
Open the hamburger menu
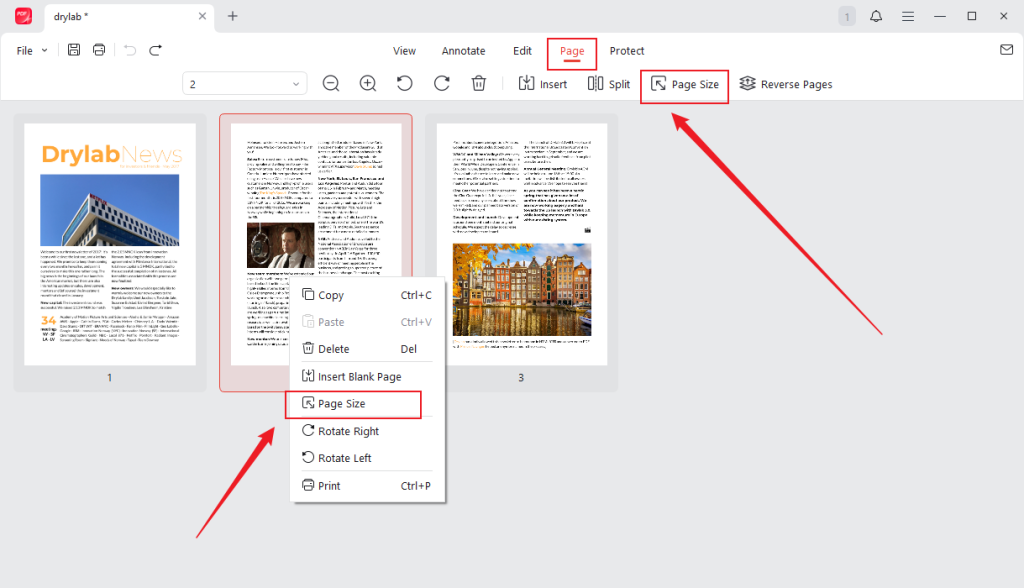(x=908, y=16)
